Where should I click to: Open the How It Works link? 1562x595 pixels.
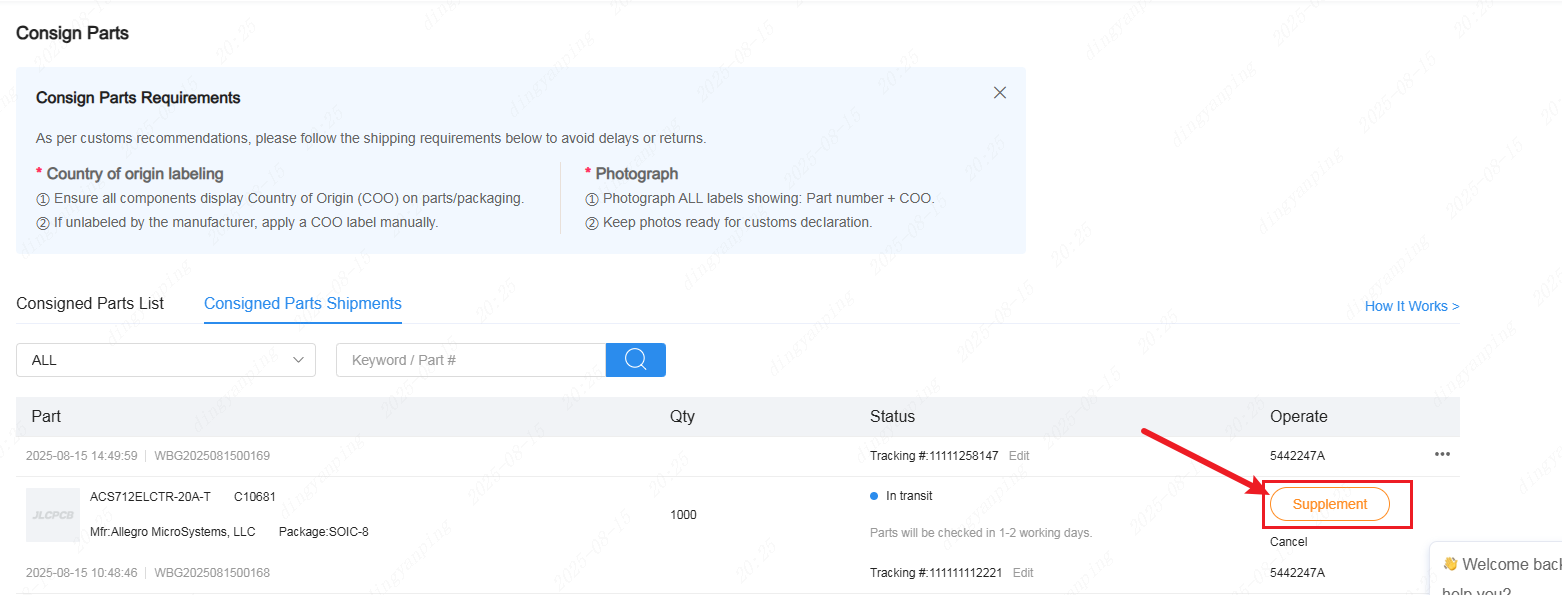coord(1412,306)
